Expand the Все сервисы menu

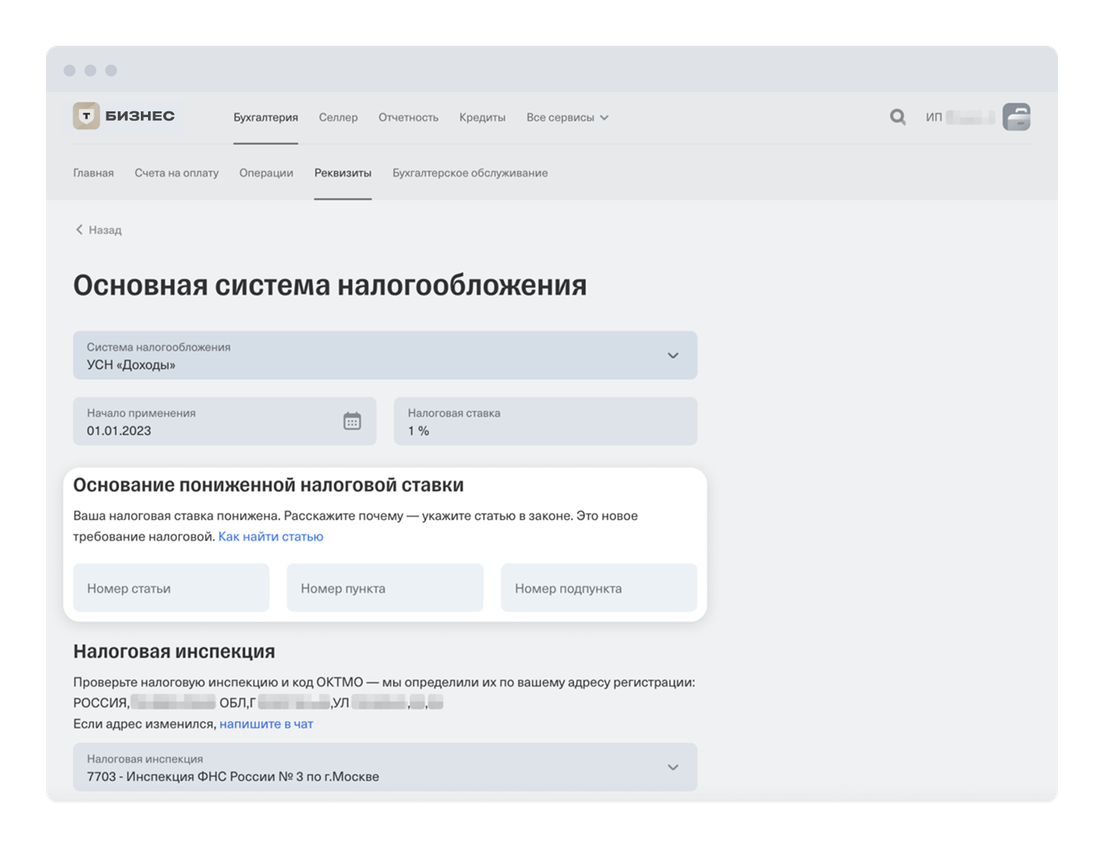[567, 117]
